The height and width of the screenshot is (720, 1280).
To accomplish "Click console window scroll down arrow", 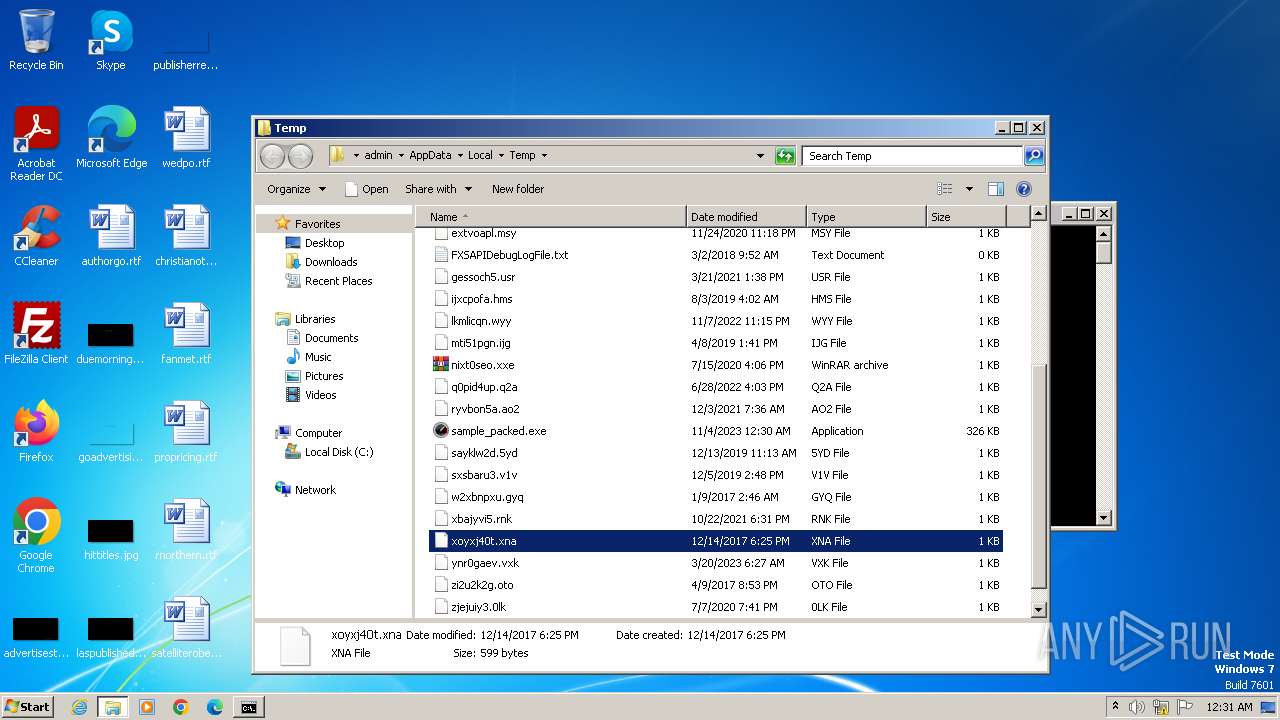I will click(1104, 517).
